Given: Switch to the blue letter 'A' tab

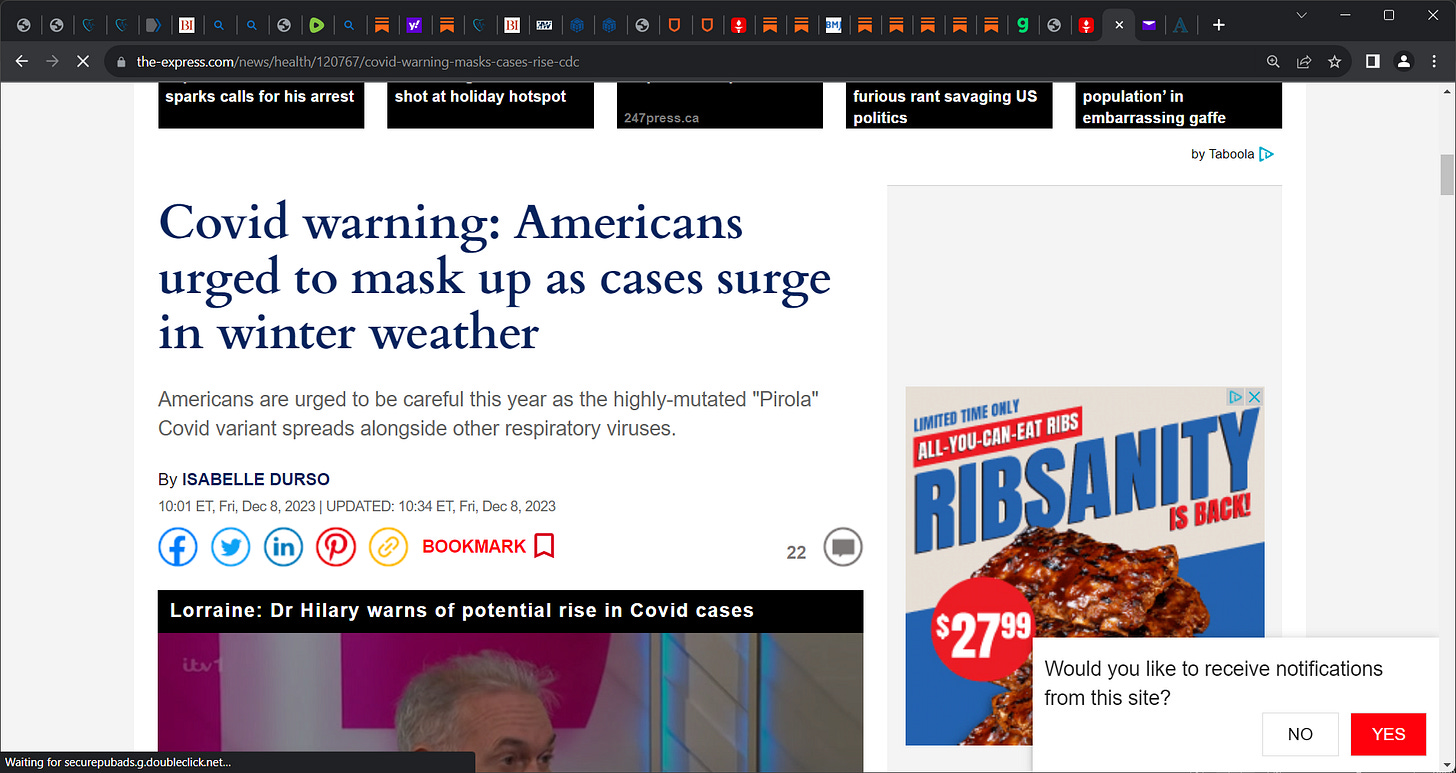Looking at the screenshot, I should pos(1180,25).
